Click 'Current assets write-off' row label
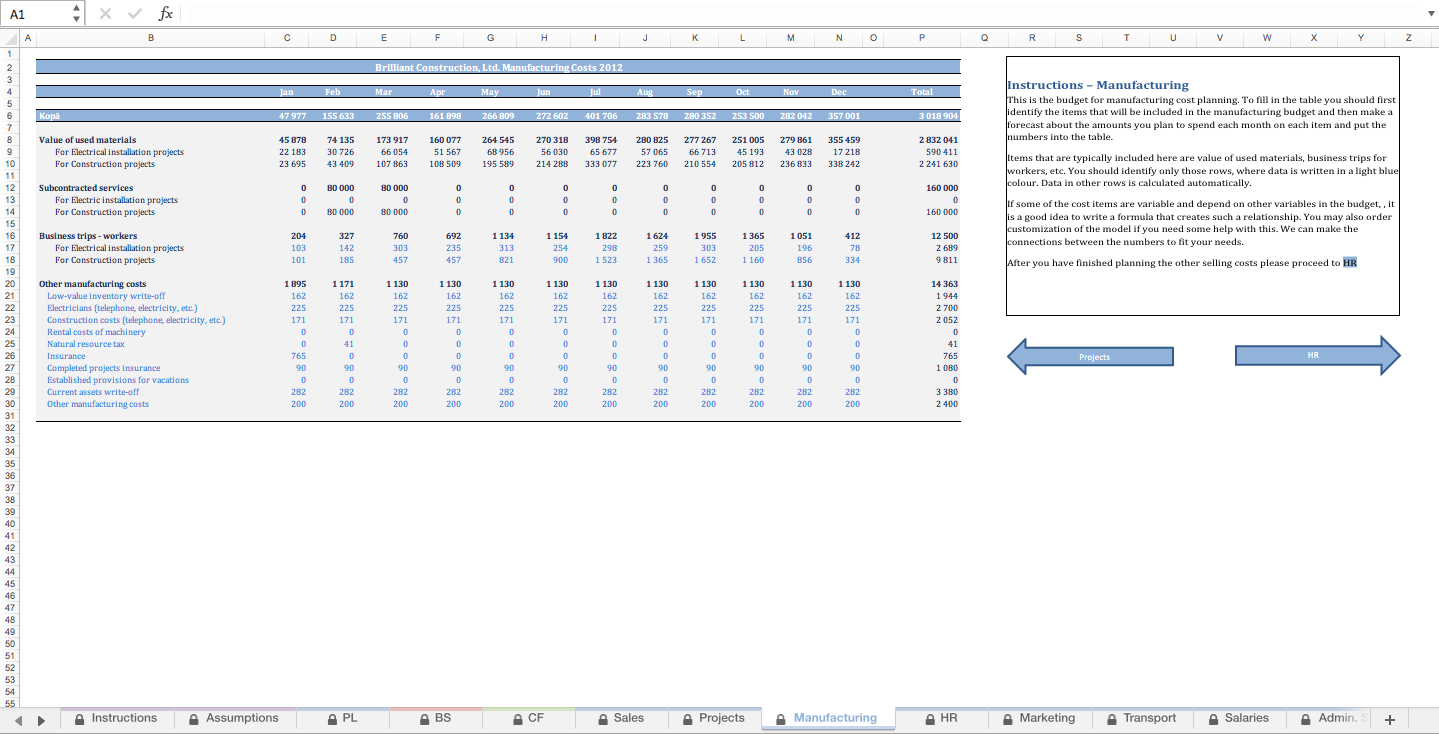This screenshot has width=1439, height=734. pyautogui.click(x=93, y=392)
